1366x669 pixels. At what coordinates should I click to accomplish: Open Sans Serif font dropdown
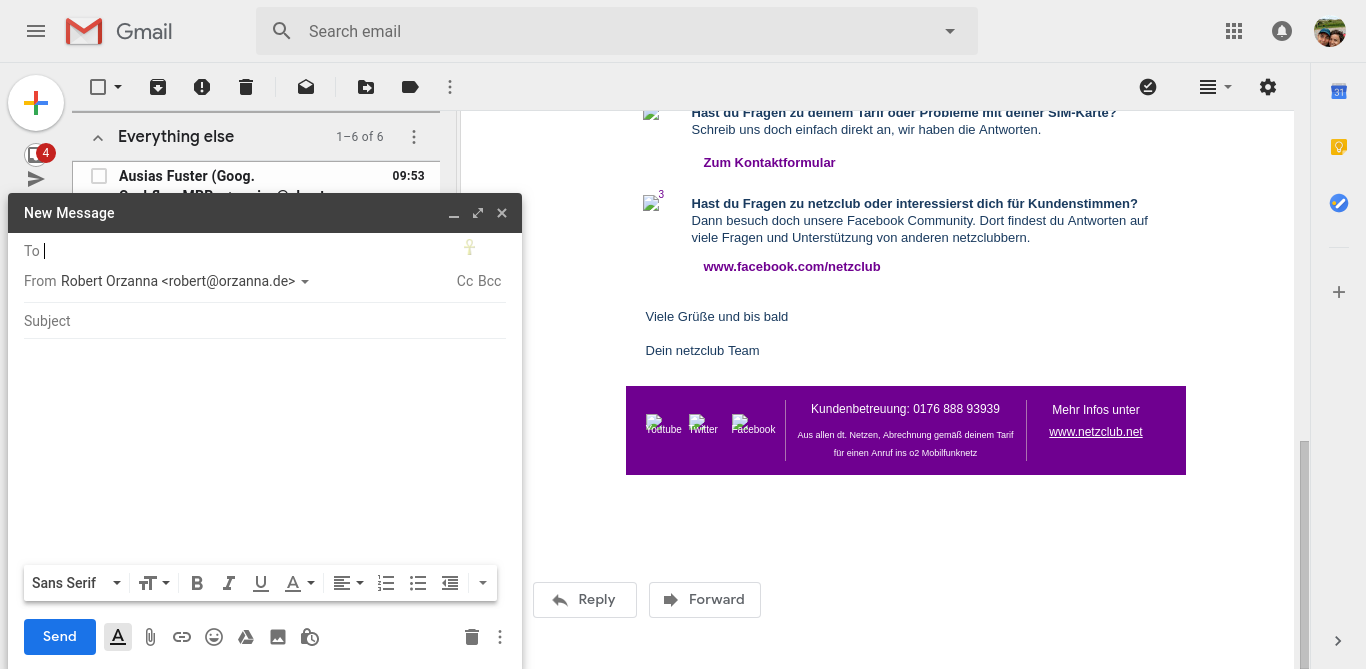[x=76, y=583]
